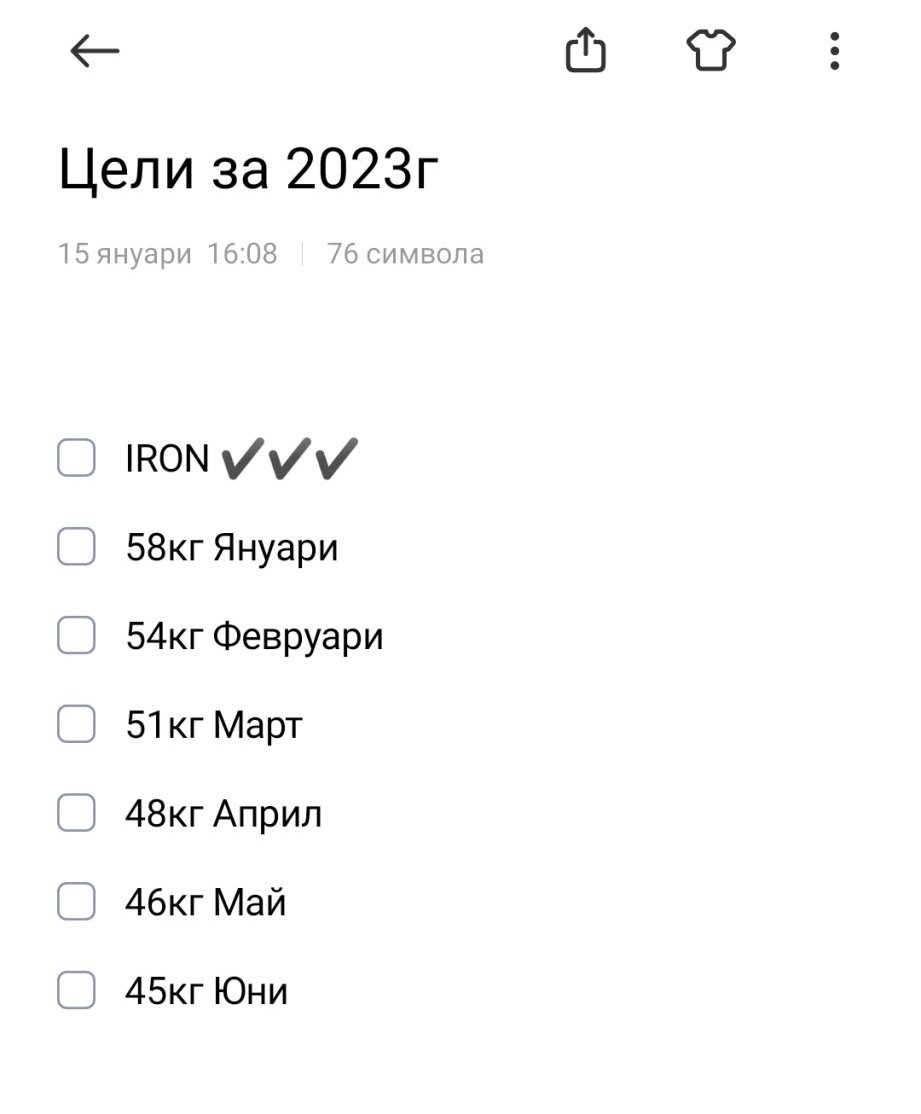Go back using the left arrow
This screenshot has height=1114, width=921.
pos(95,51)
